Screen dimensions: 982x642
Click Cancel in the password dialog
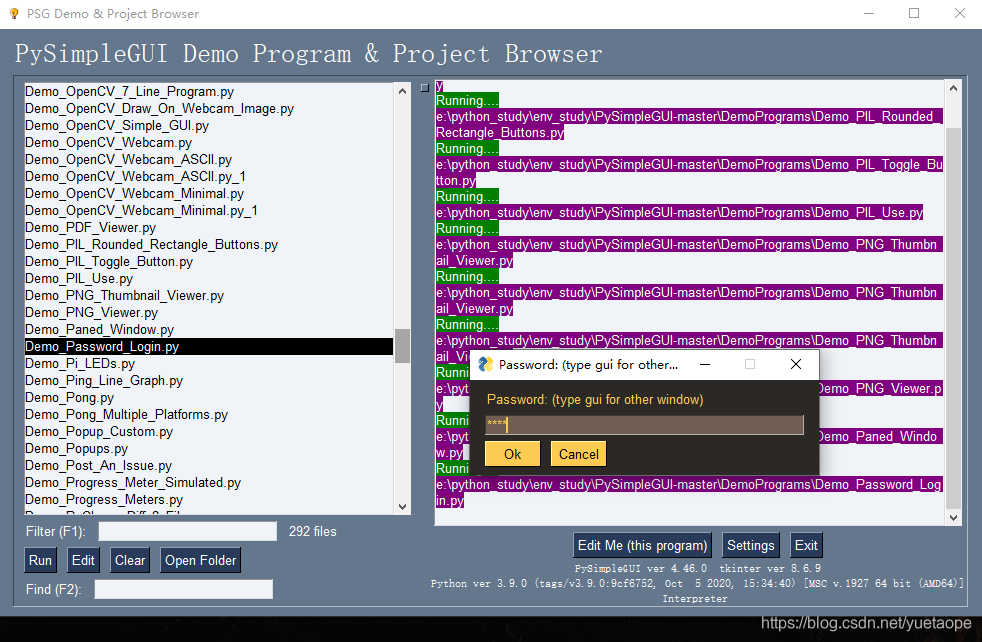pos(579,454)
